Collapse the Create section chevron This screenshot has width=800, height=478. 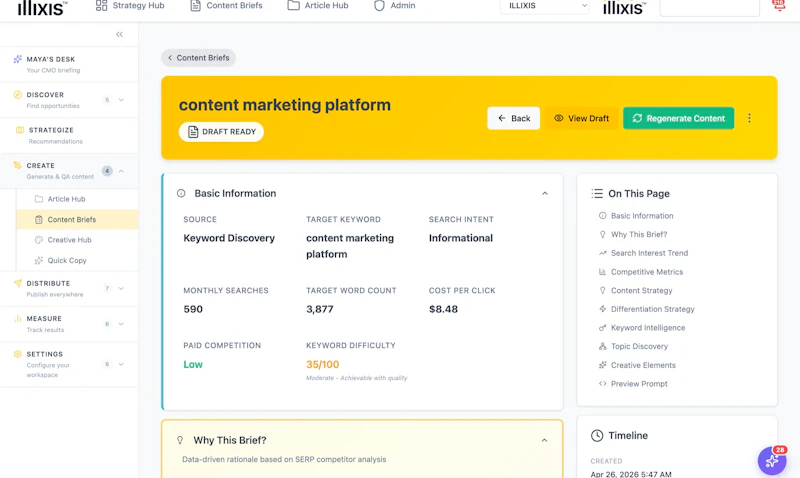coord(121,171)
